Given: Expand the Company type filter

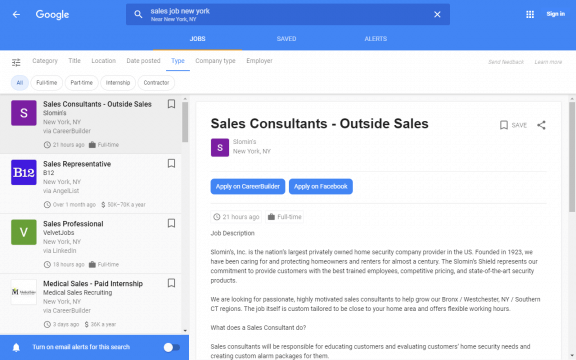Looking at the screenshot, I should point(215,61).
